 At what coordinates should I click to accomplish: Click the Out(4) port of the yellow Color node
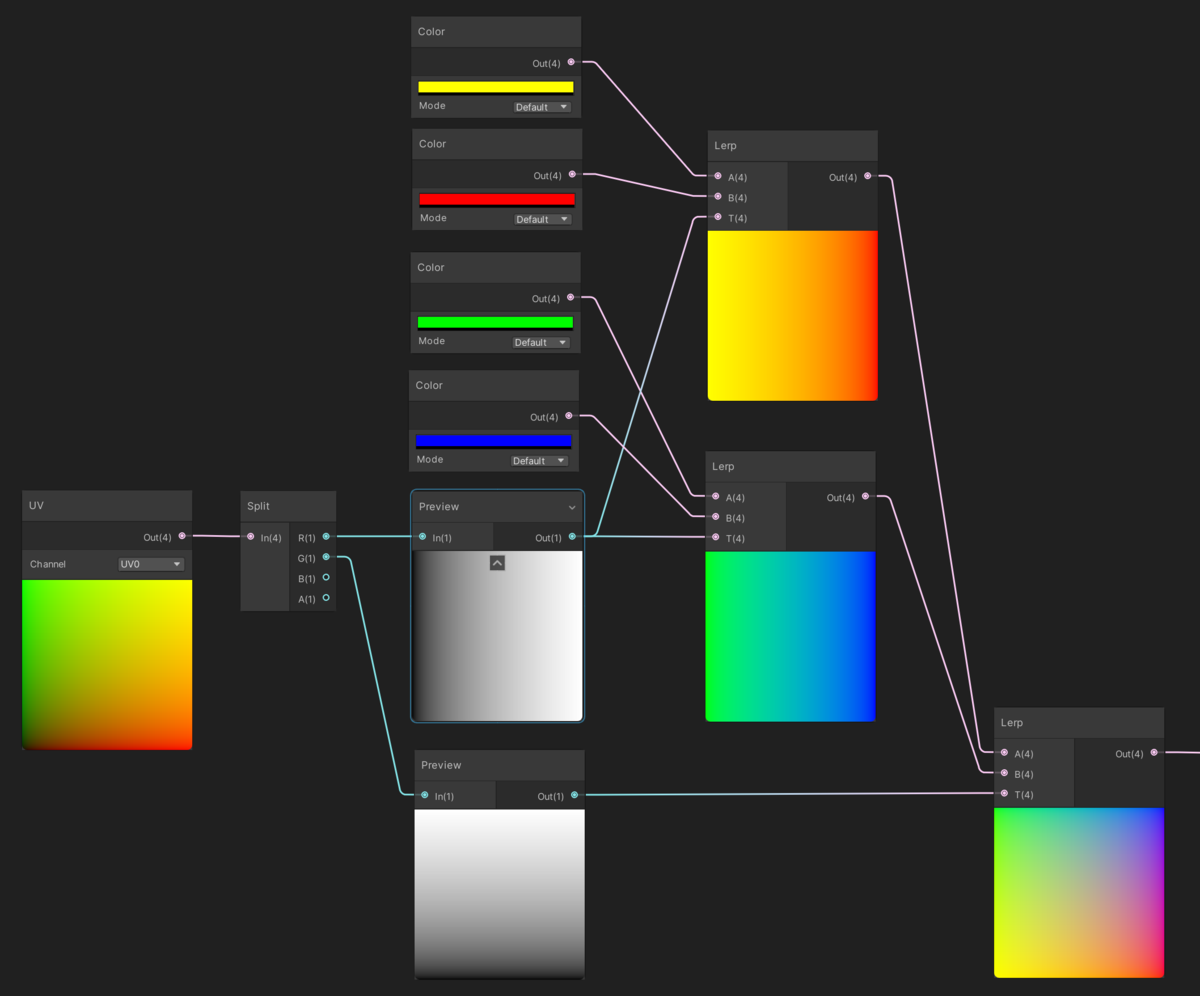(571, 62)
